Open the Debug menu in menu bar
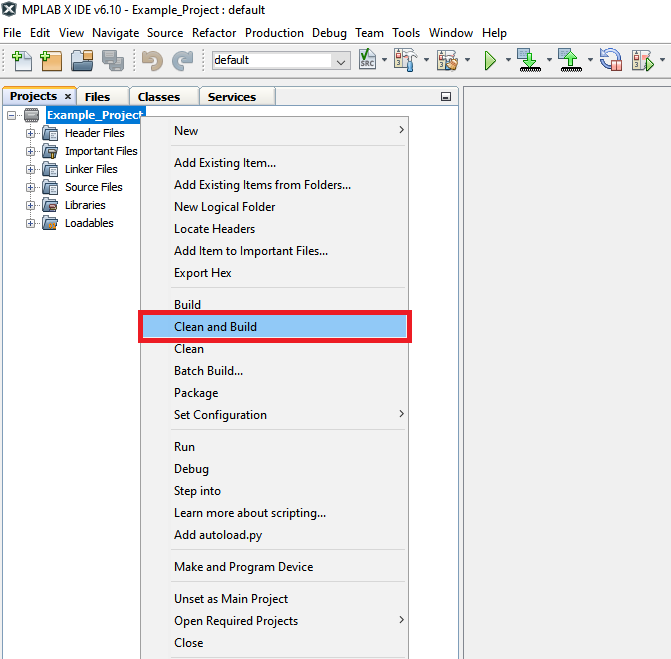The width and height of the screenshot is (671, 659). coord(329,33)
